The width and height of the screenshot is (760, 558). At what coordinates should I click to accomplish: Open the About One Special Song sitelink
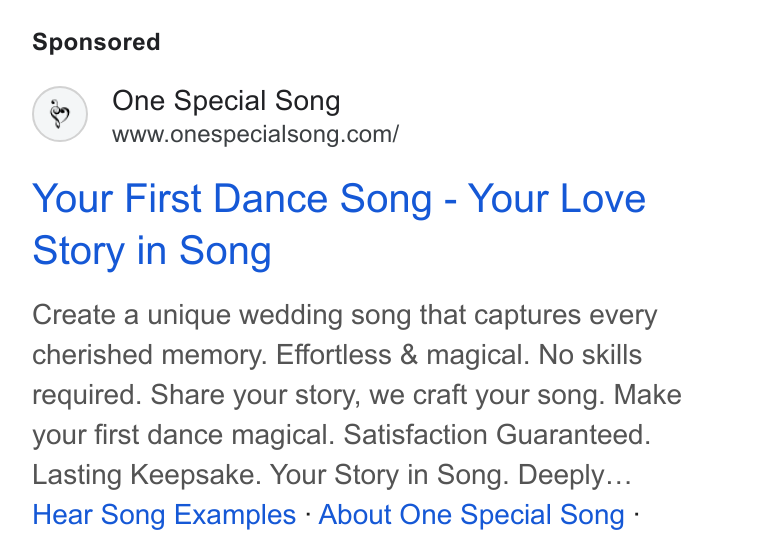pos(472,514)
